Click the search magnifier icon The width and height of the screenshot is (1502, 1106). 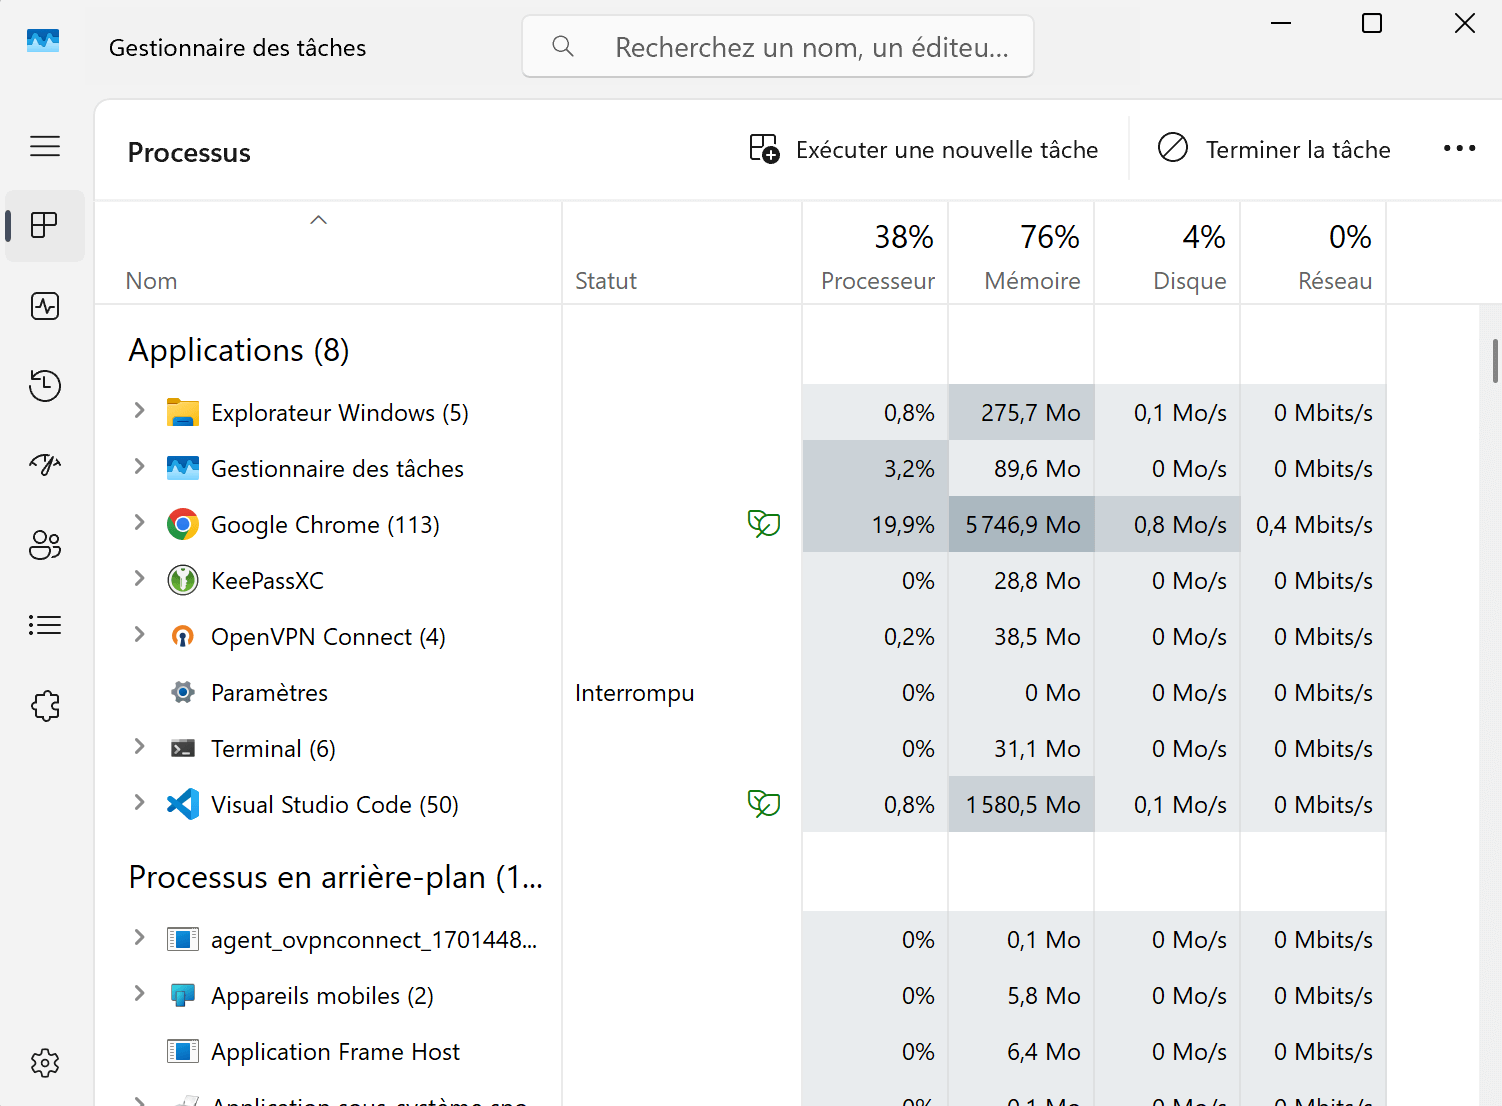point(563,46)
